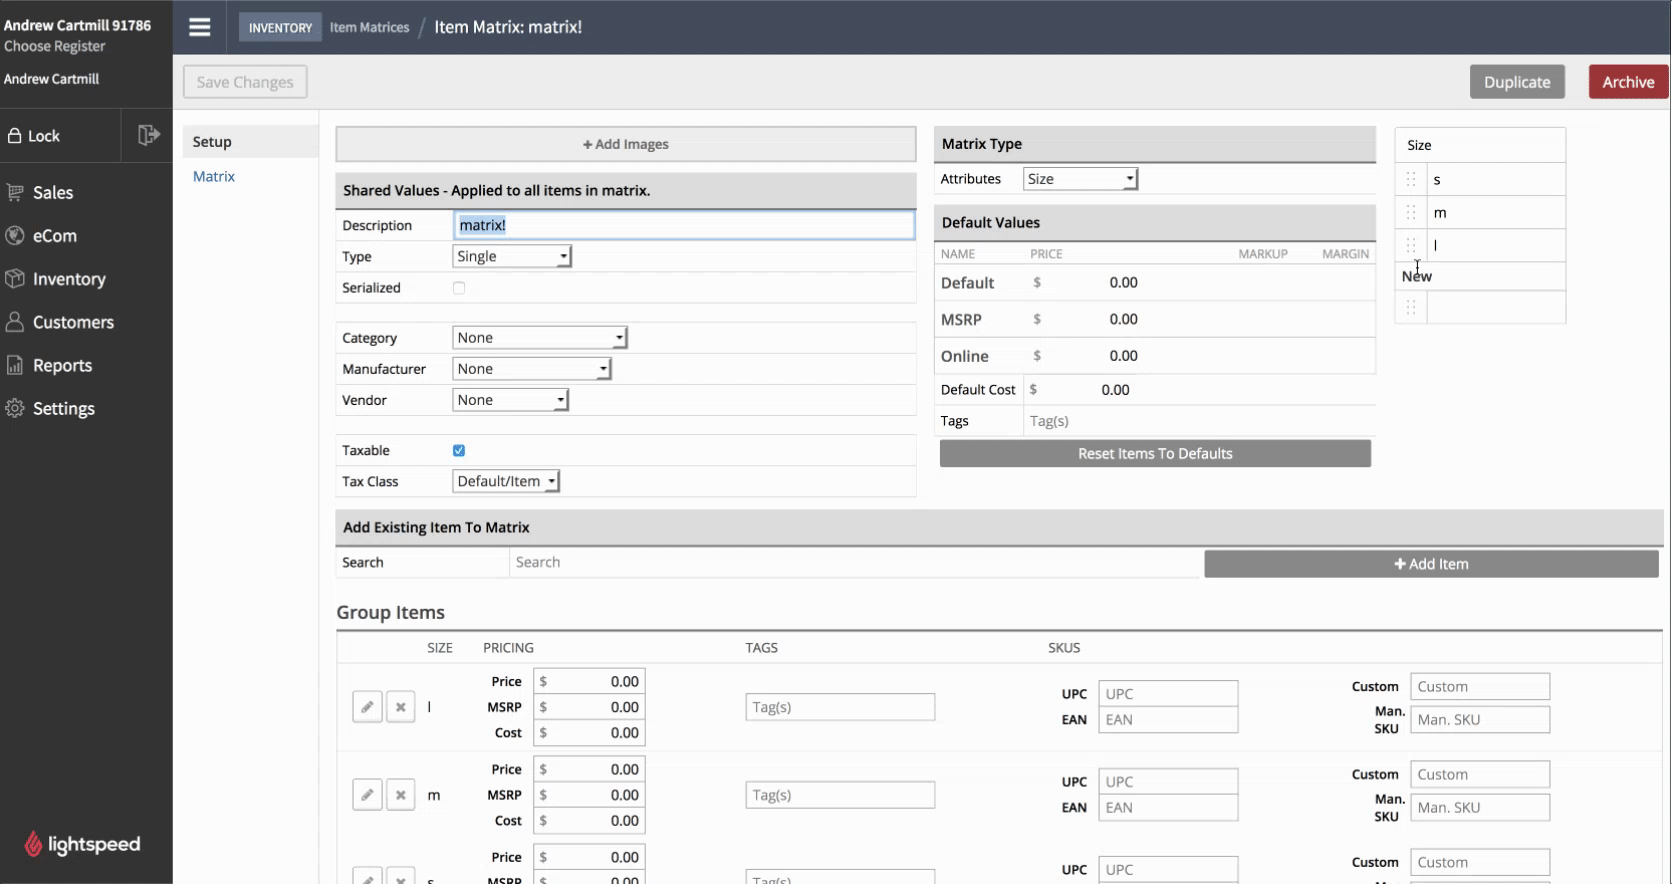Click Save Changes button
The image size is (1672, 884).
pyautogui.click(x=245, y=82)
